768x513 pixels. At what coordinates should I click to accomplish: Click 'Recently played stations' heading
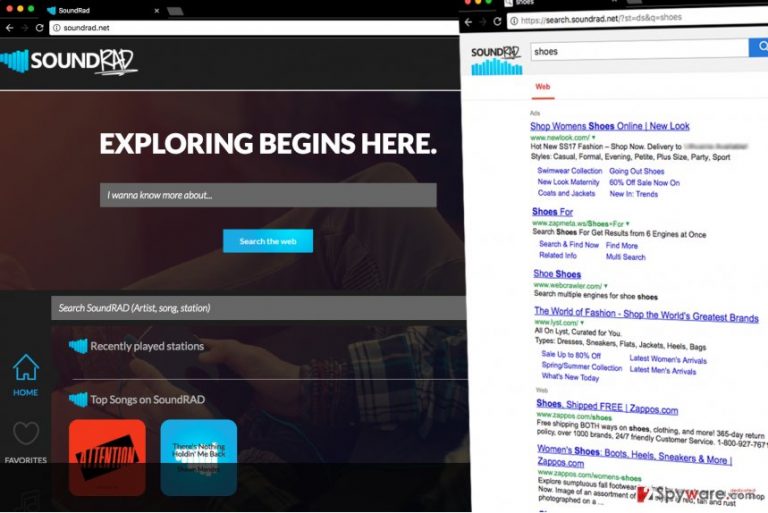147,346
